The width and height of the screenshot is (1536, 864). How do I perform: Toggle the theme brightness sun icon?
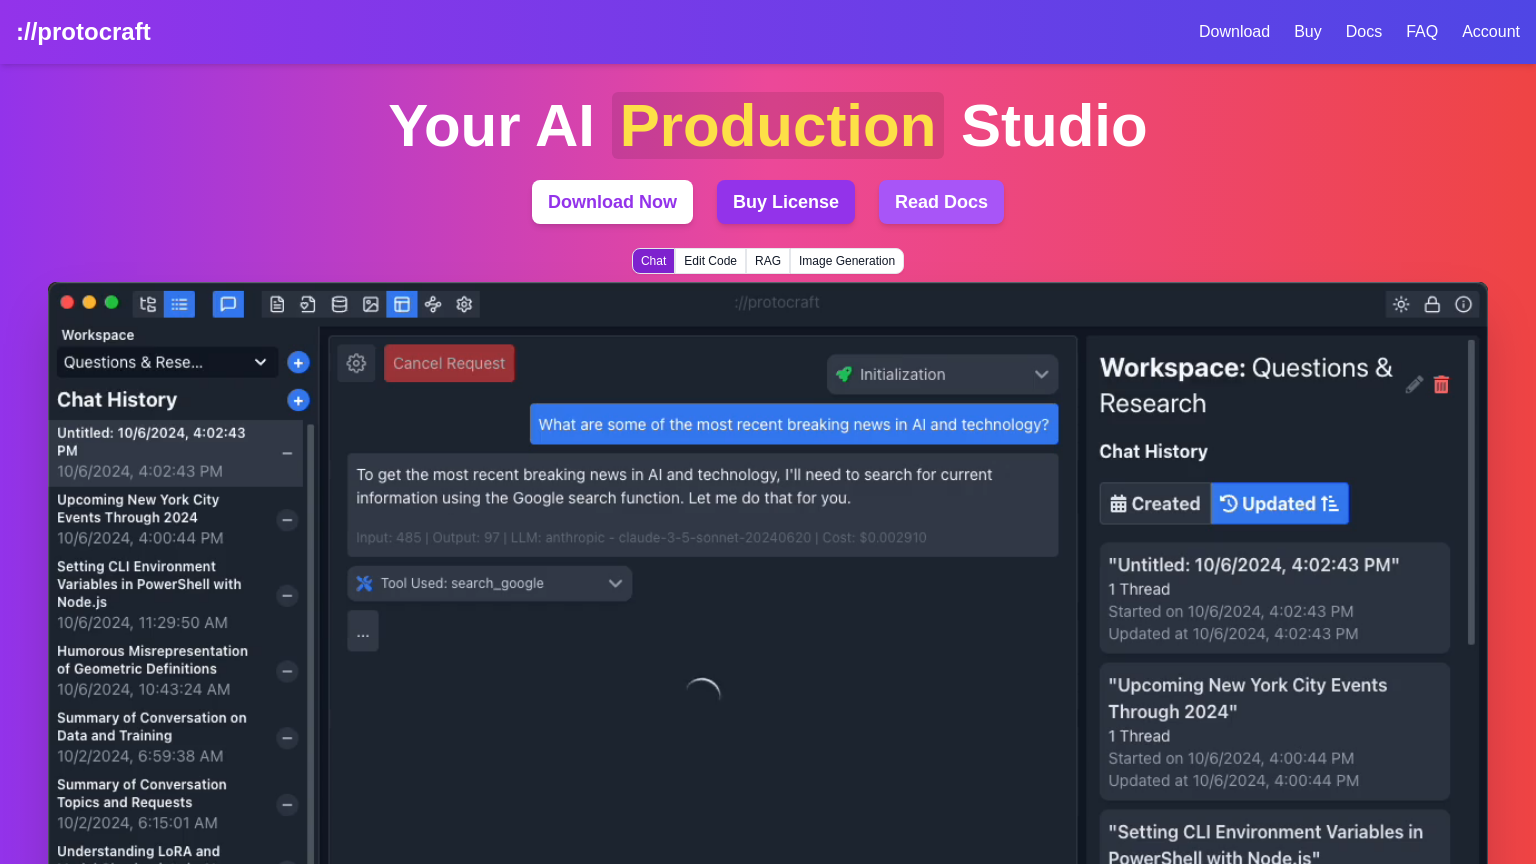point(1401,304)
